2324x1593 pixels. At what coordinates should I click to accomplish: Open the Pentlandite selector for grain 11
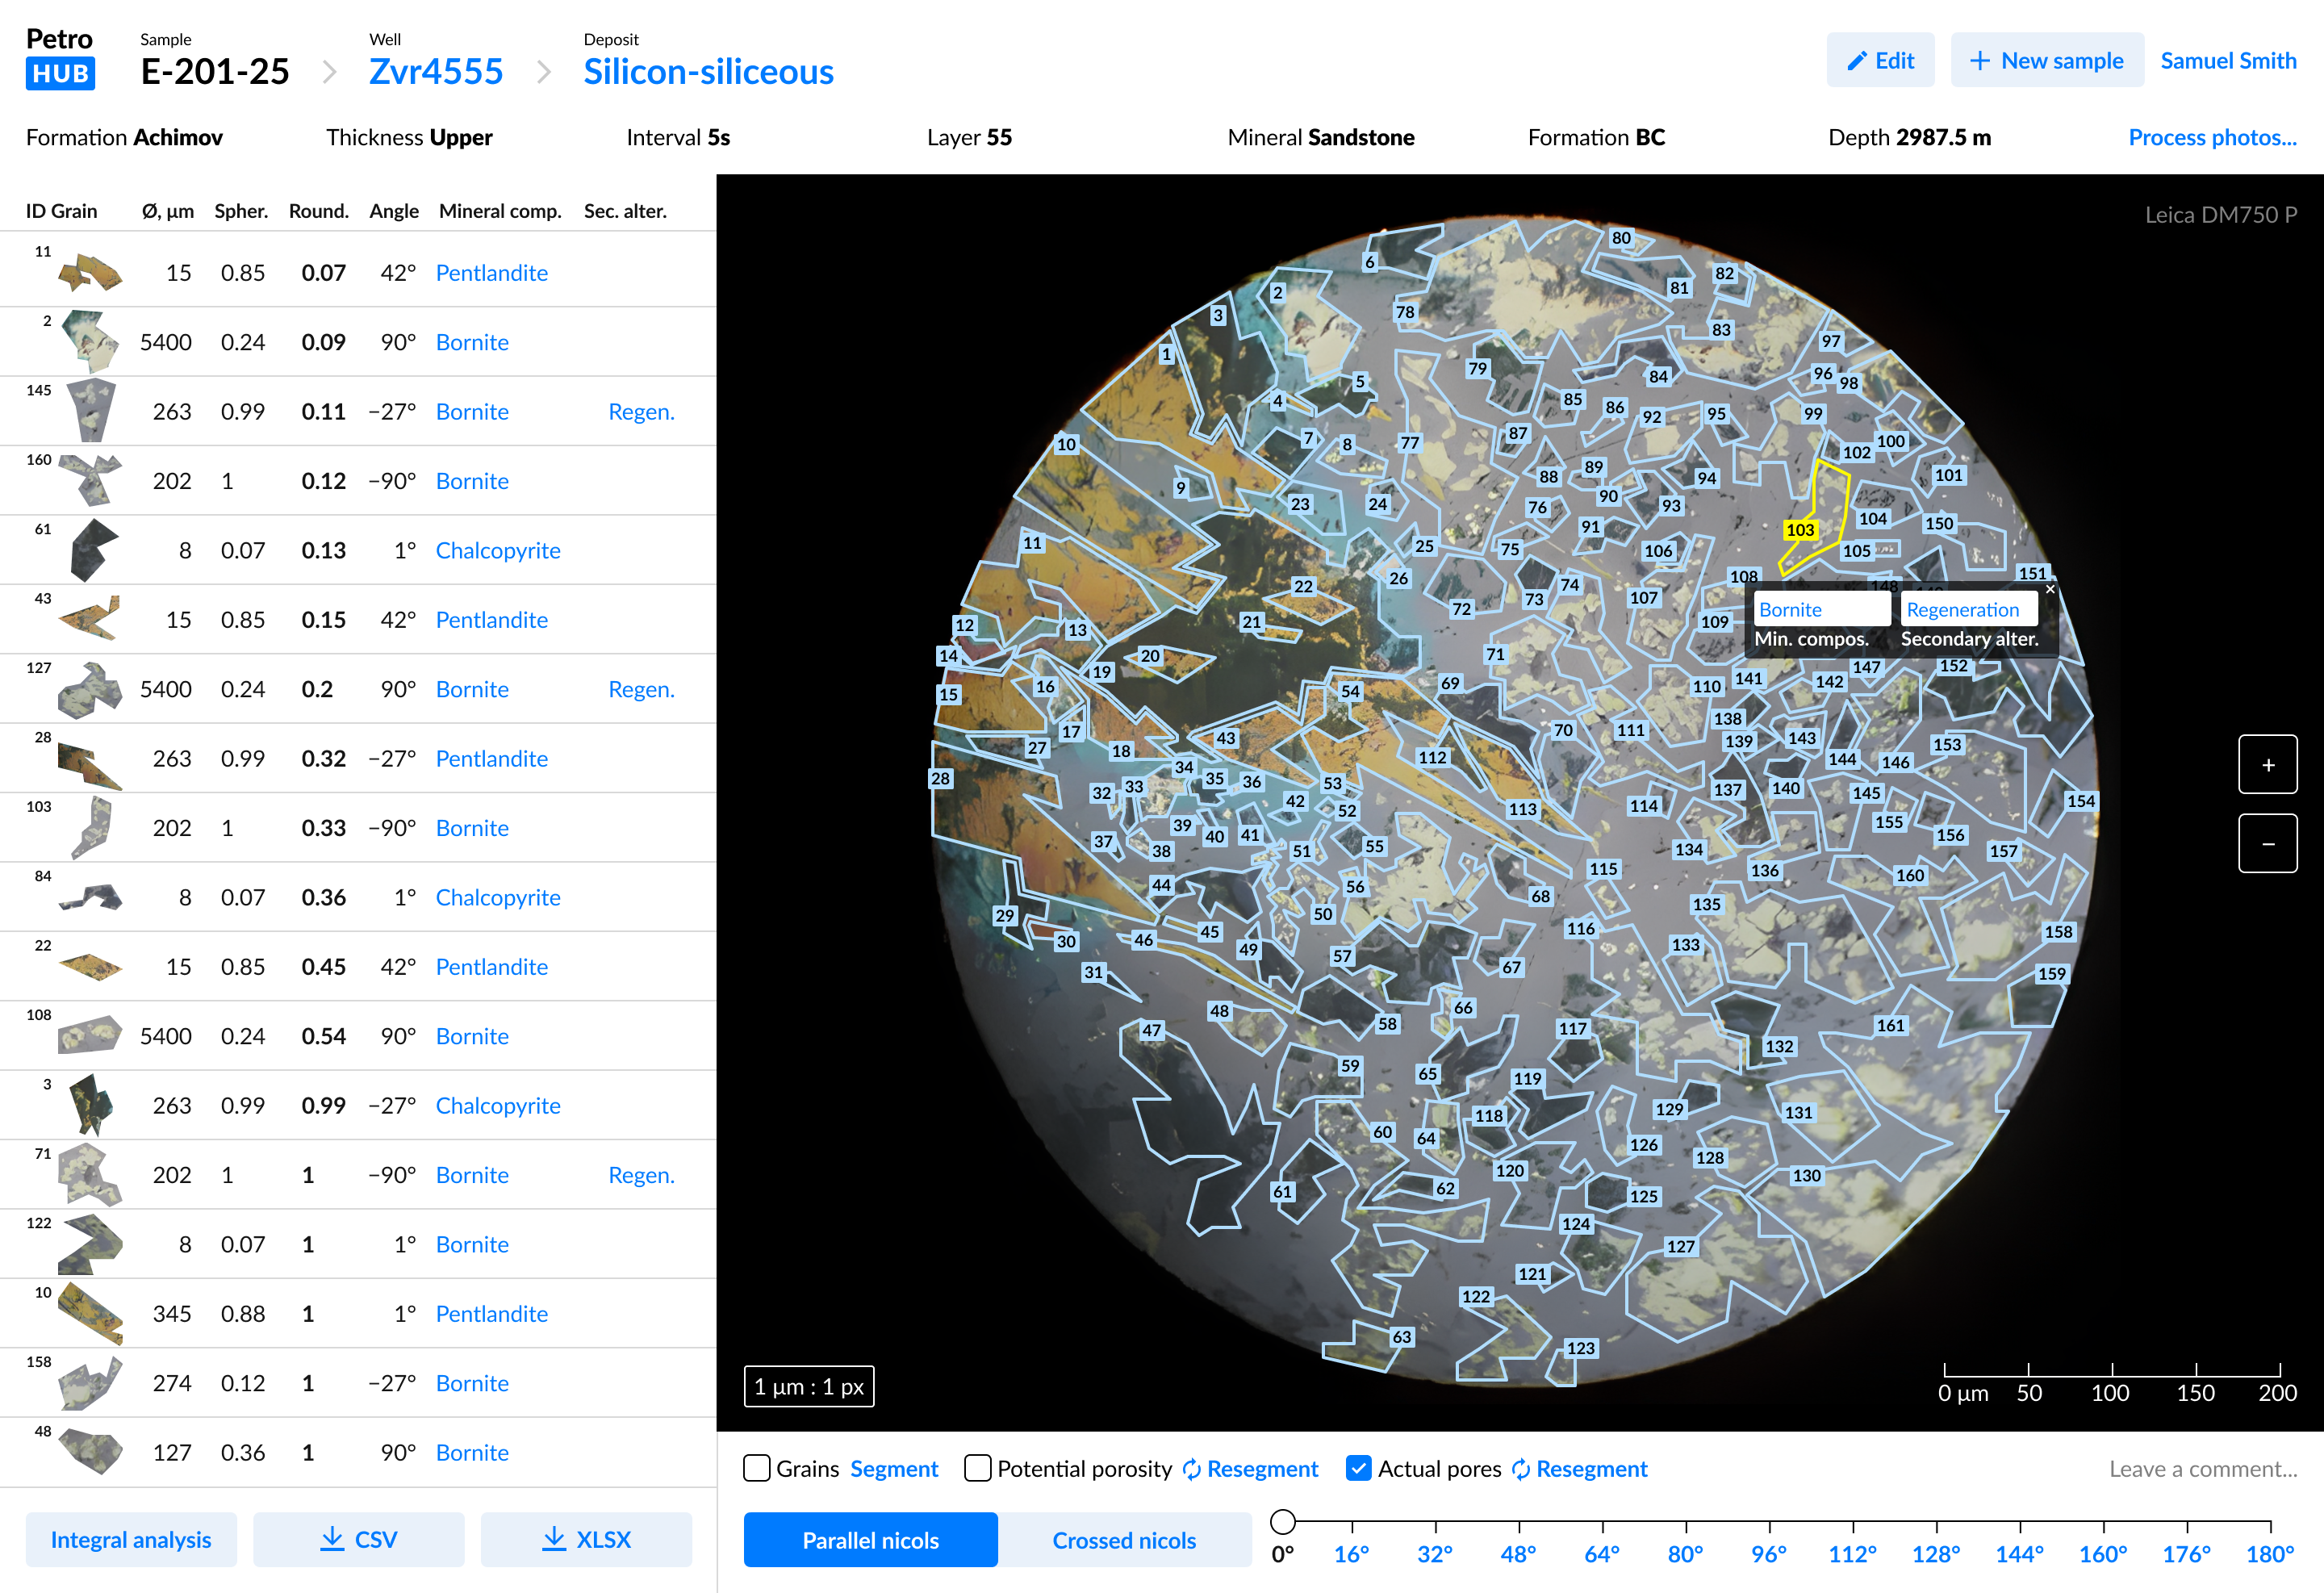491,273
